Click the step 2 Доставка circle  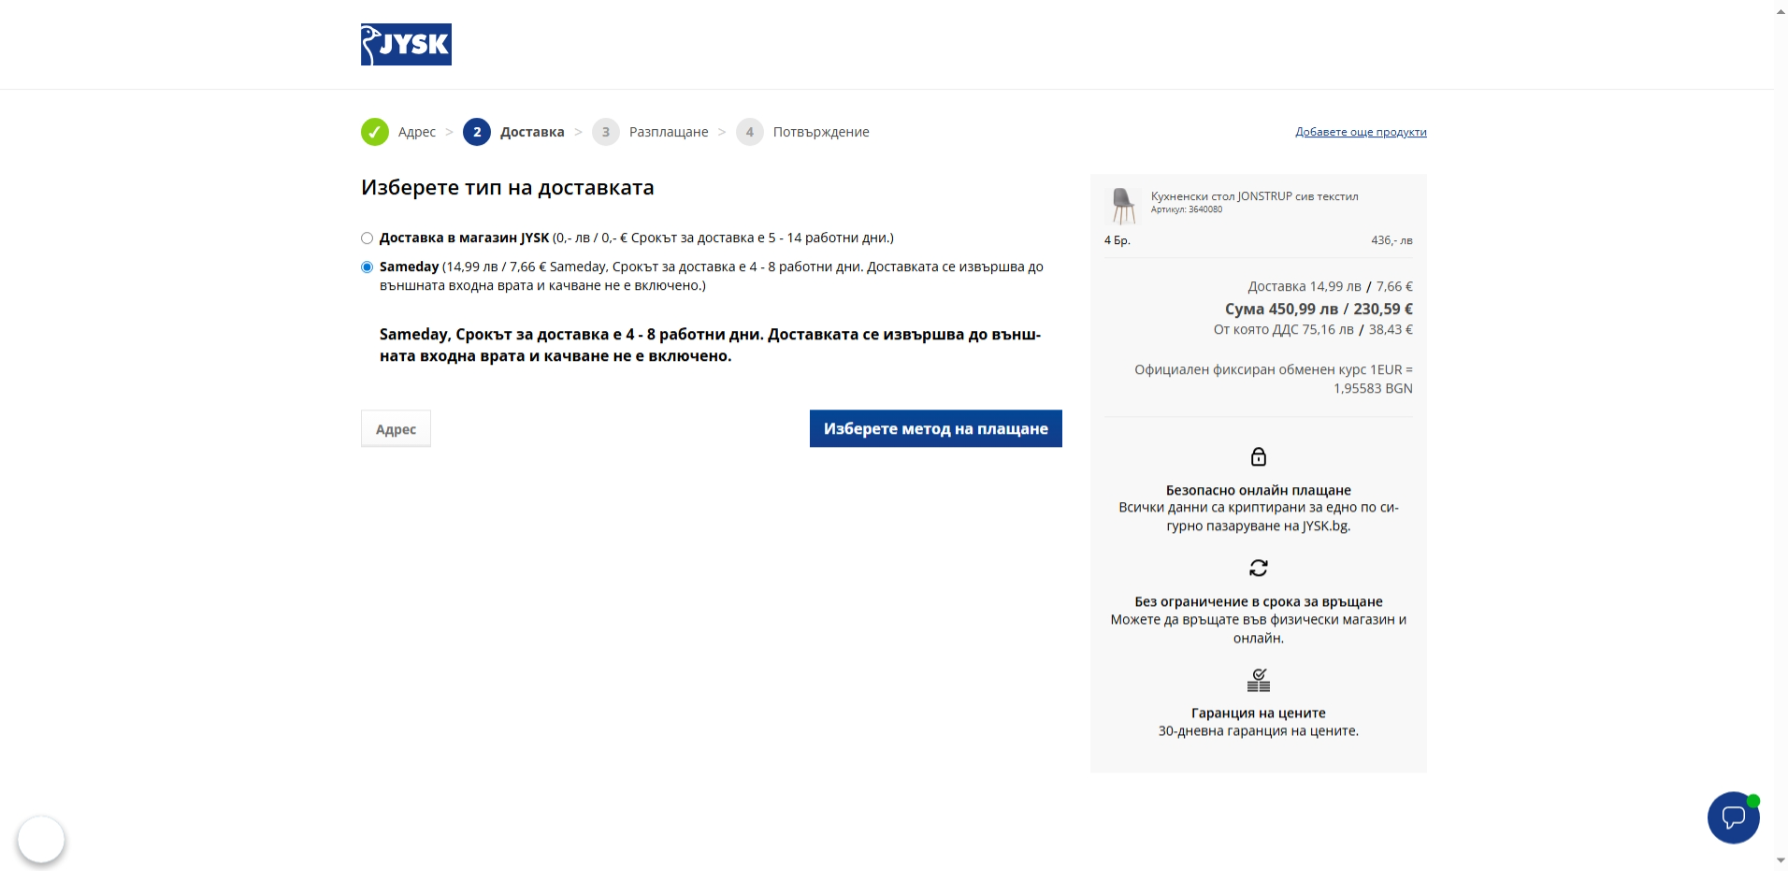[477, 132]
